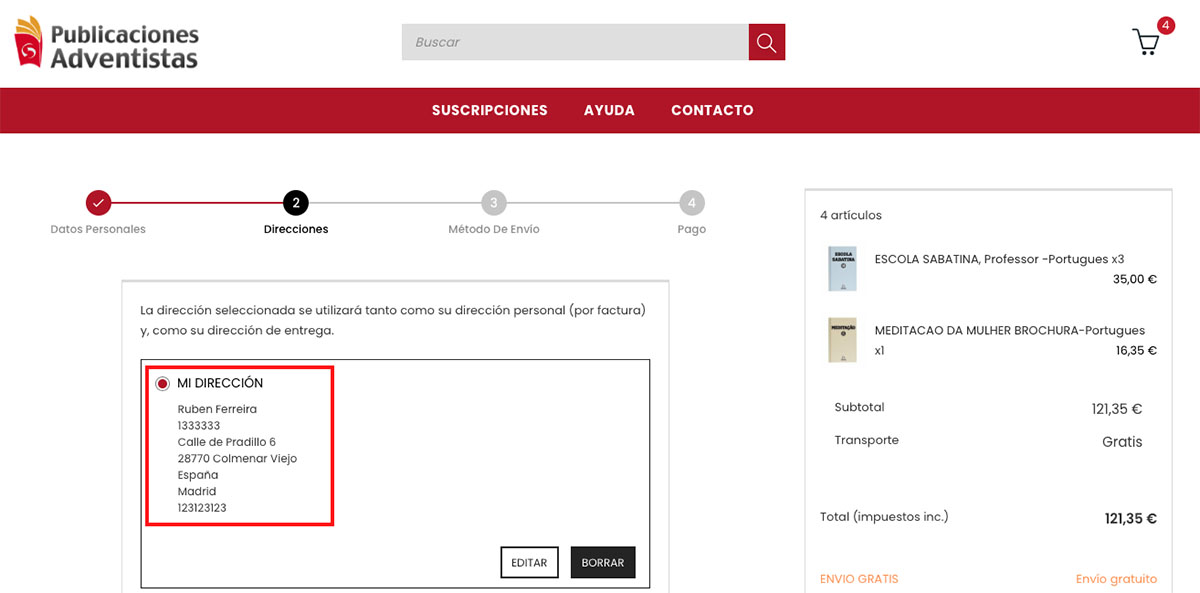The height and width of the screenshot is (593, 1200).
Task: Click the cart badge showing 4
Action: 1166,25
